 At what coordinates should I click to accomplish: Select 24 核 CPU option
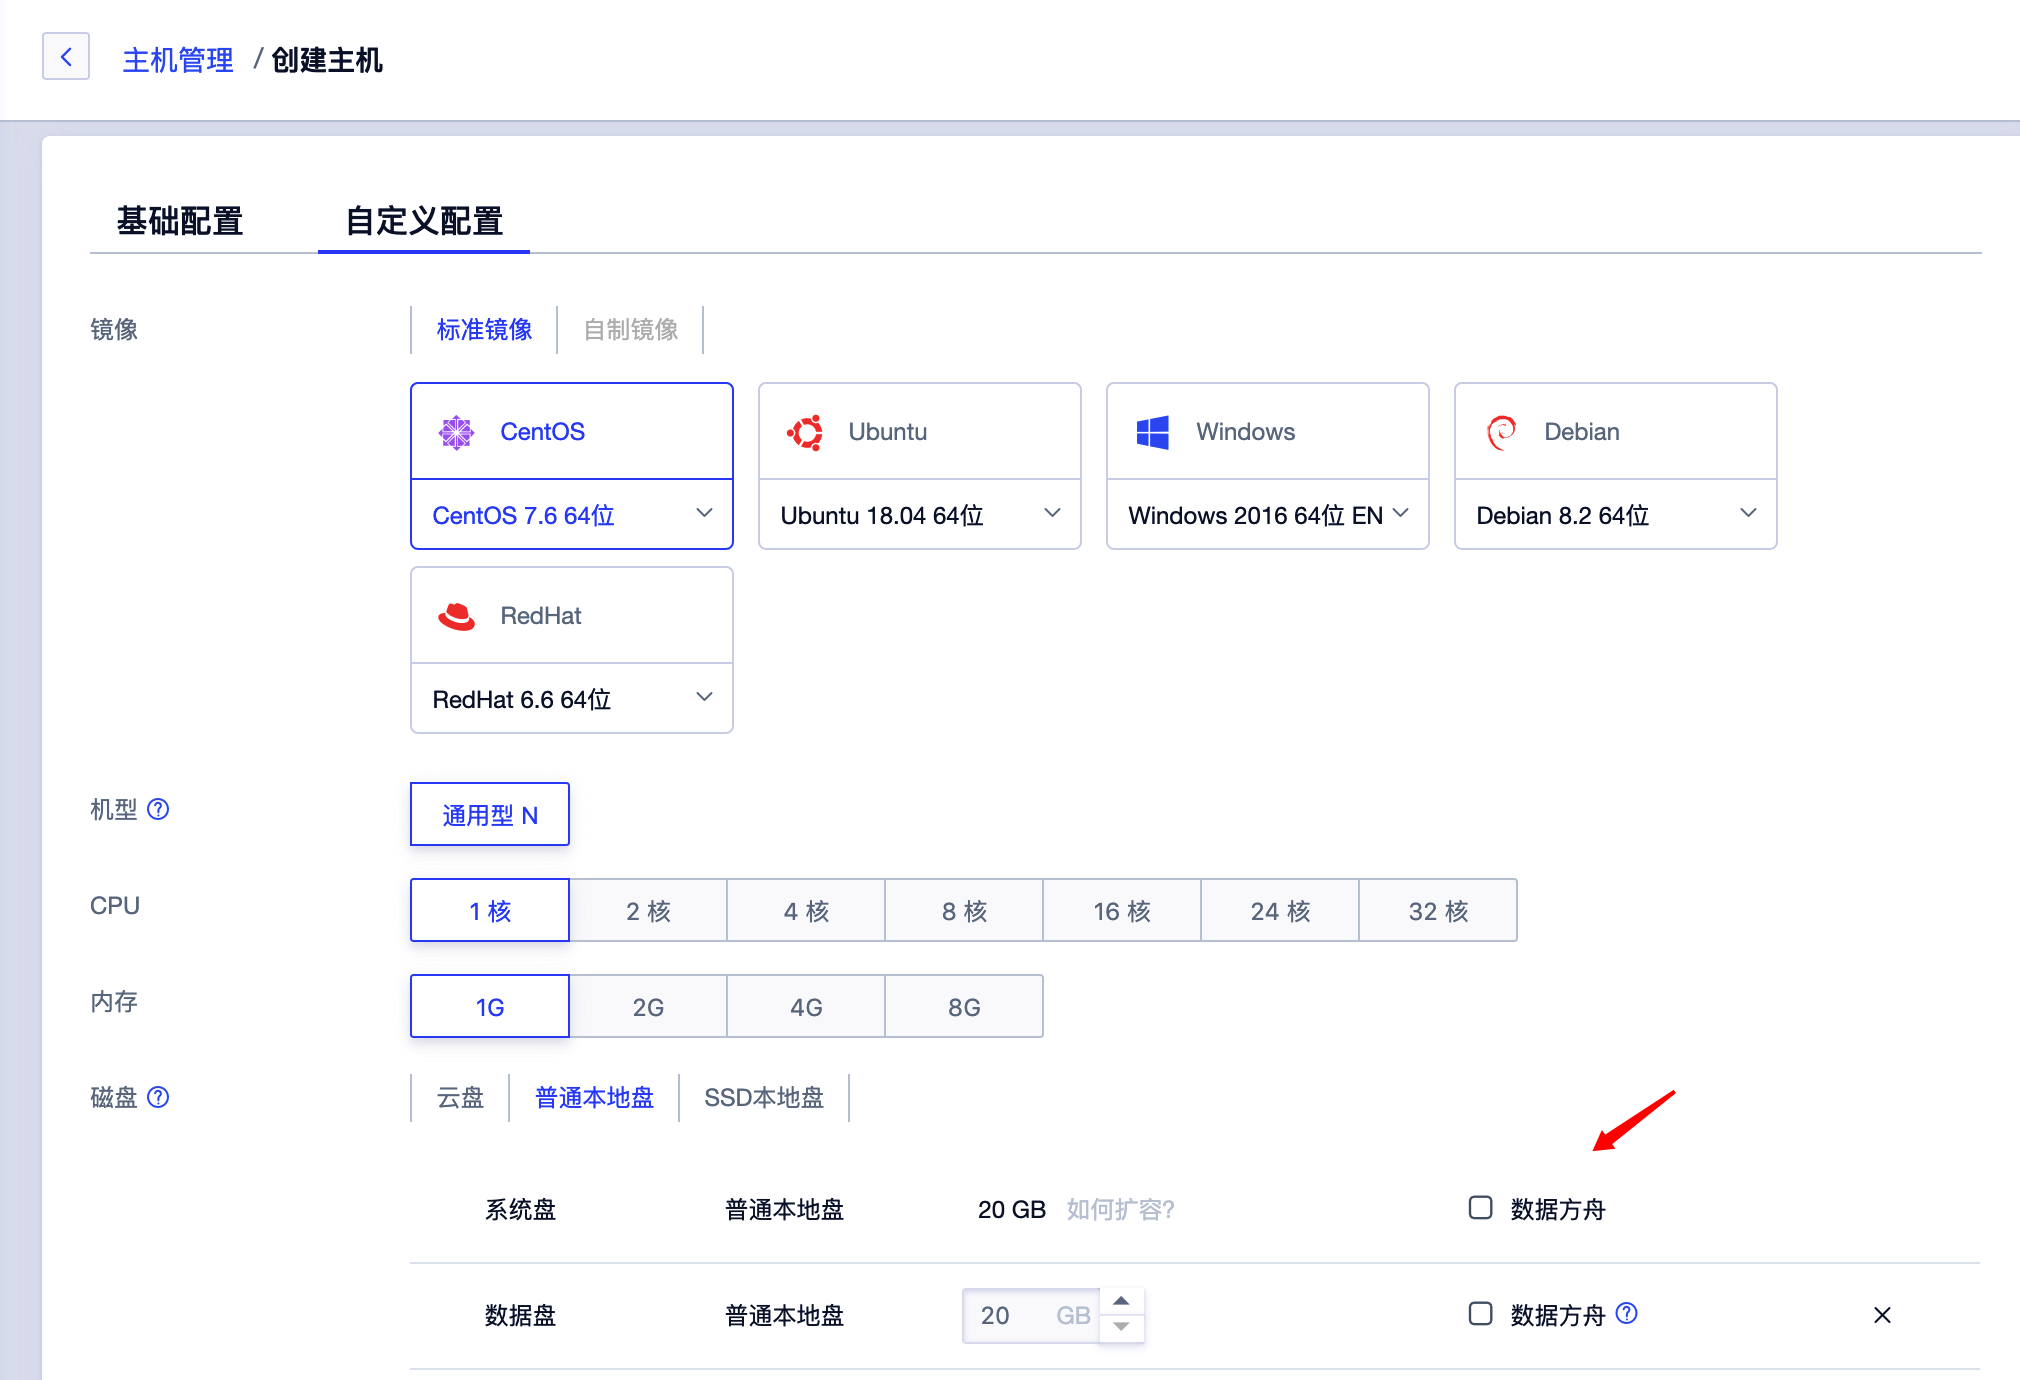(x=1280, y=910)
